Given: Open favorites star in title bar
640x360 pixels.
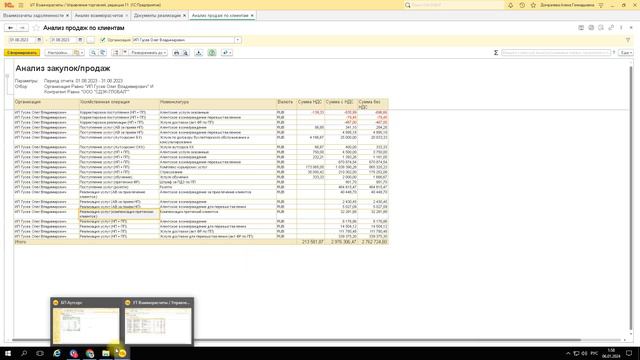Looking at the screenshot, I should pos(533,5).
